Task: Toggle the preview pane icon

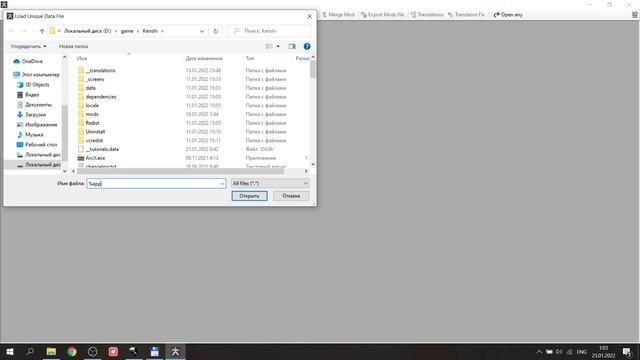Action: pyautogui.click(x=292, y=47)
